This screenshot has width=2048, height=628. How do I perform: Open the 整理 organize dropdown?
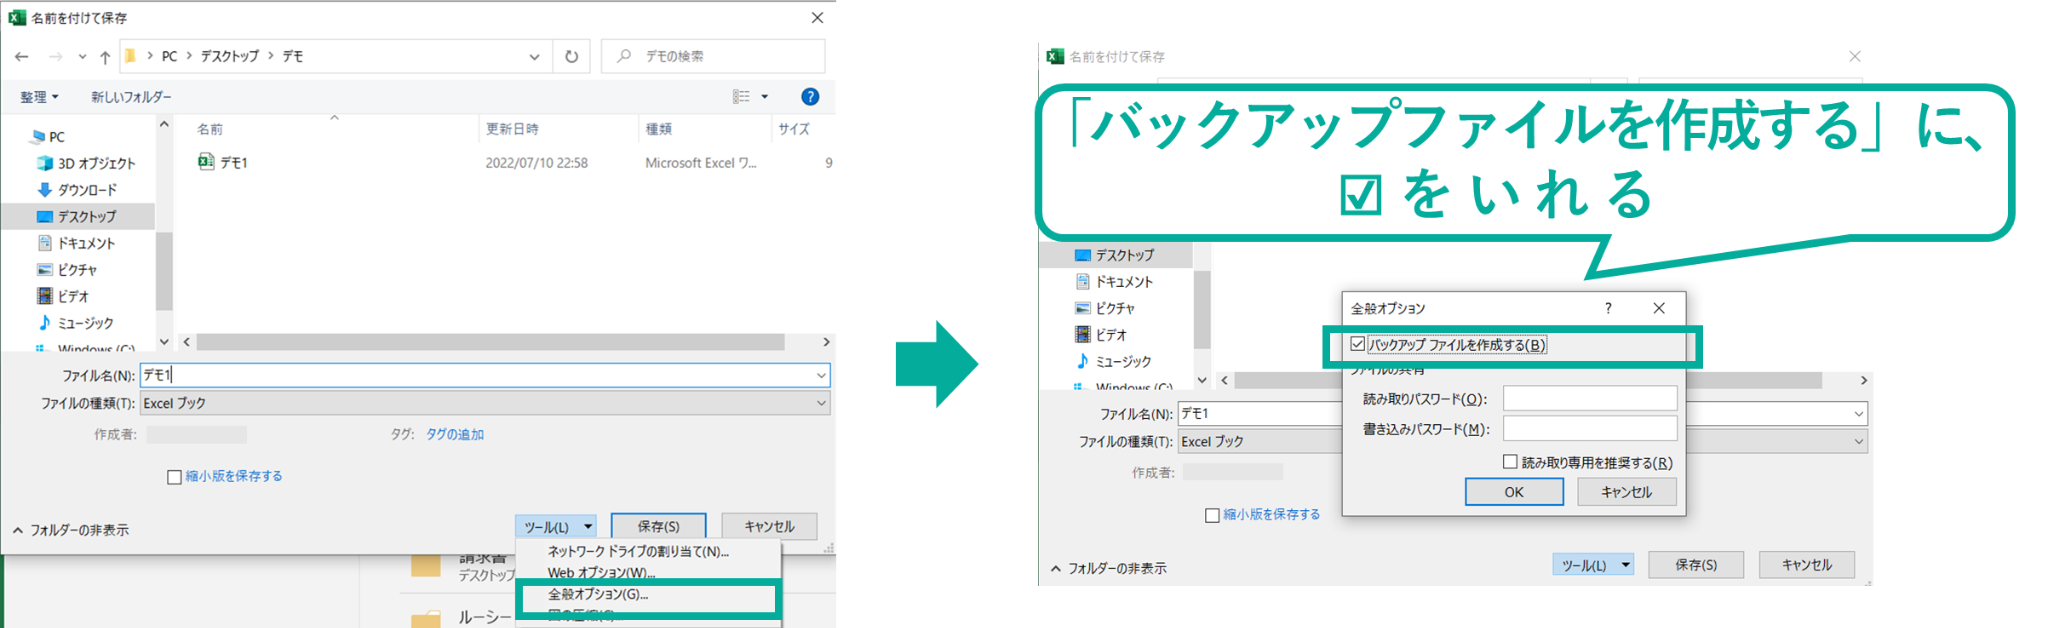(39, 97)
